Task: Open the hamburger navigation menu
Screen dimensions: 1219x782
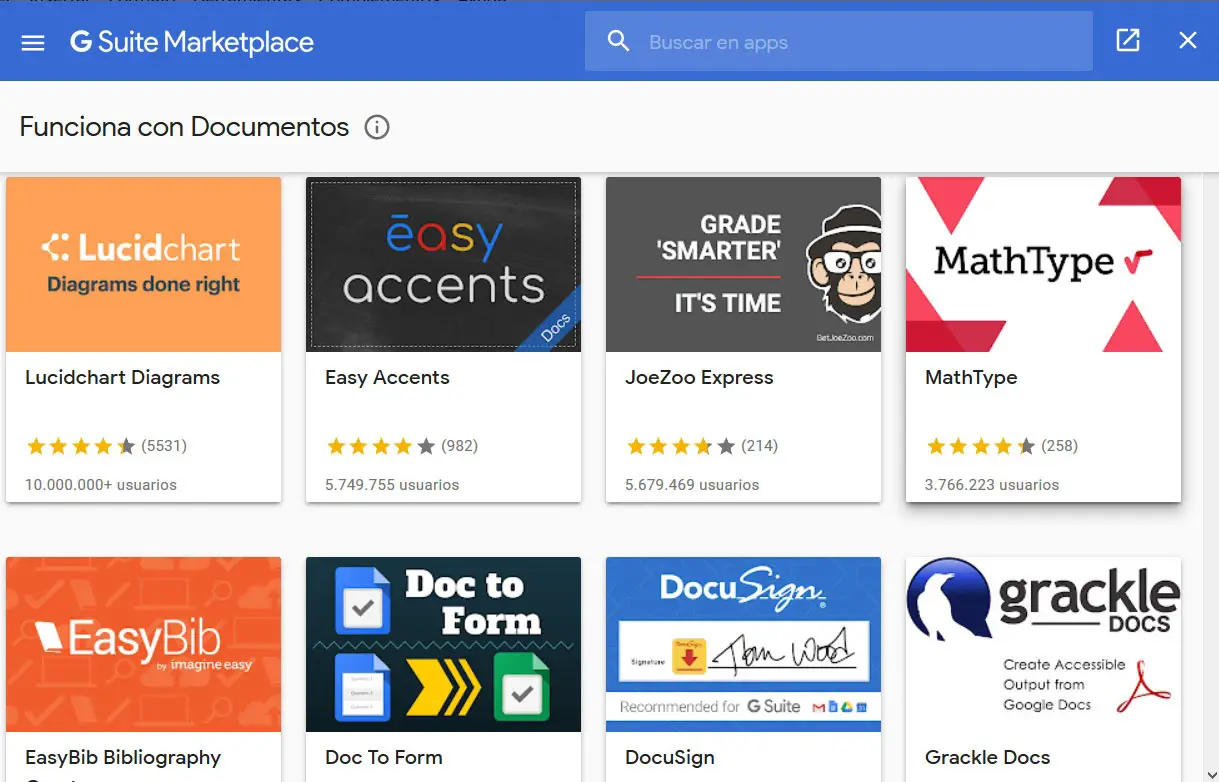Action: (x=33, y=43)
